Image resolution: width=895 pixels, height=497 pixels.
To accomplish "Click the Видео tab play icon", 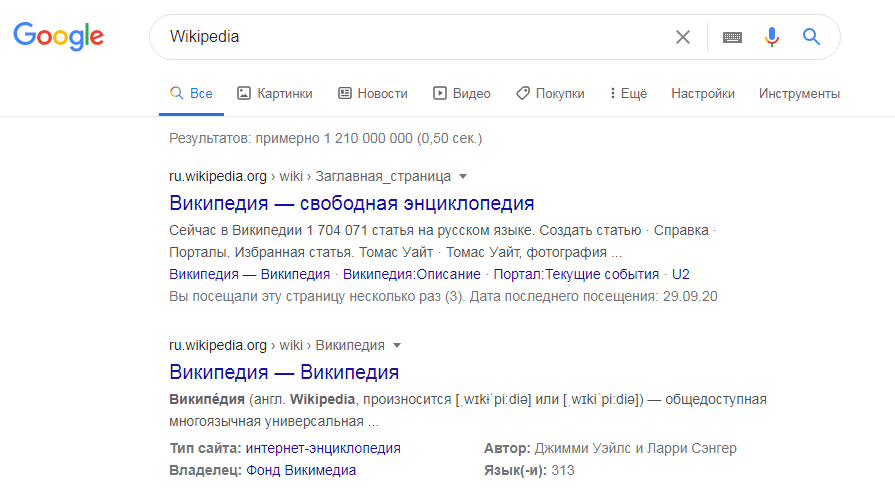I will [x=440, y=93].
